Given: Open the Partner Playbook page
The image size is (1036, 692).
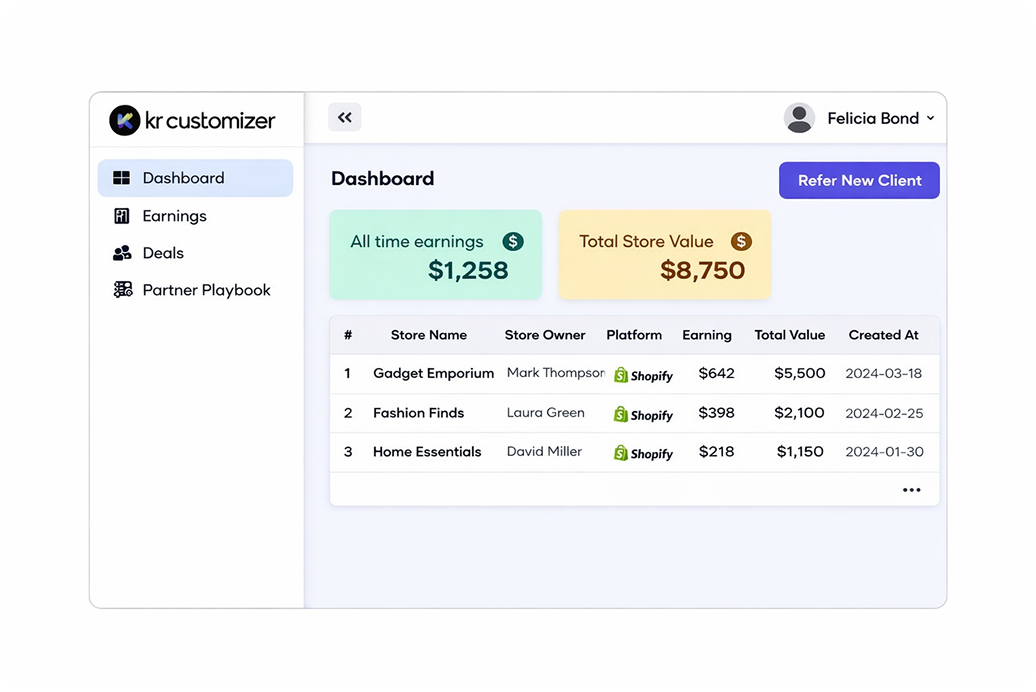Looking at the screenshot, I should coord(205,289).
